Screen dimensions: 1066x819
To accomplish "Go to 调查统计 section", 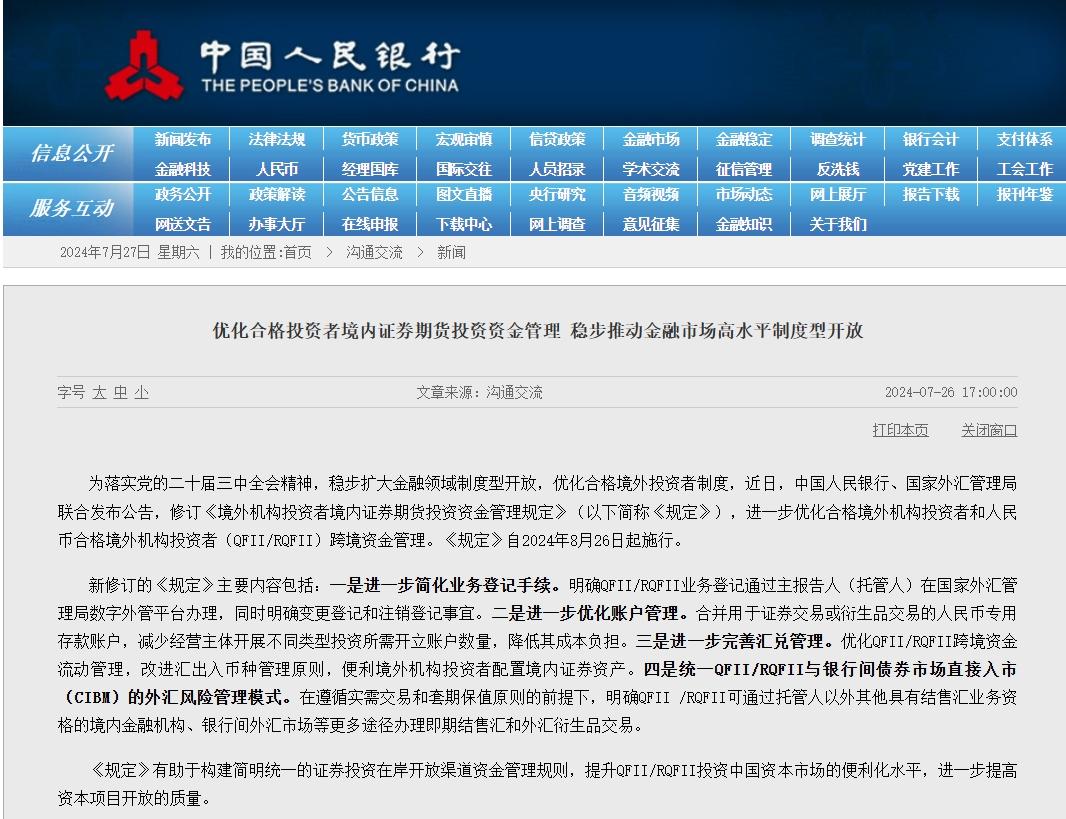I will click(x=838, y=139).
